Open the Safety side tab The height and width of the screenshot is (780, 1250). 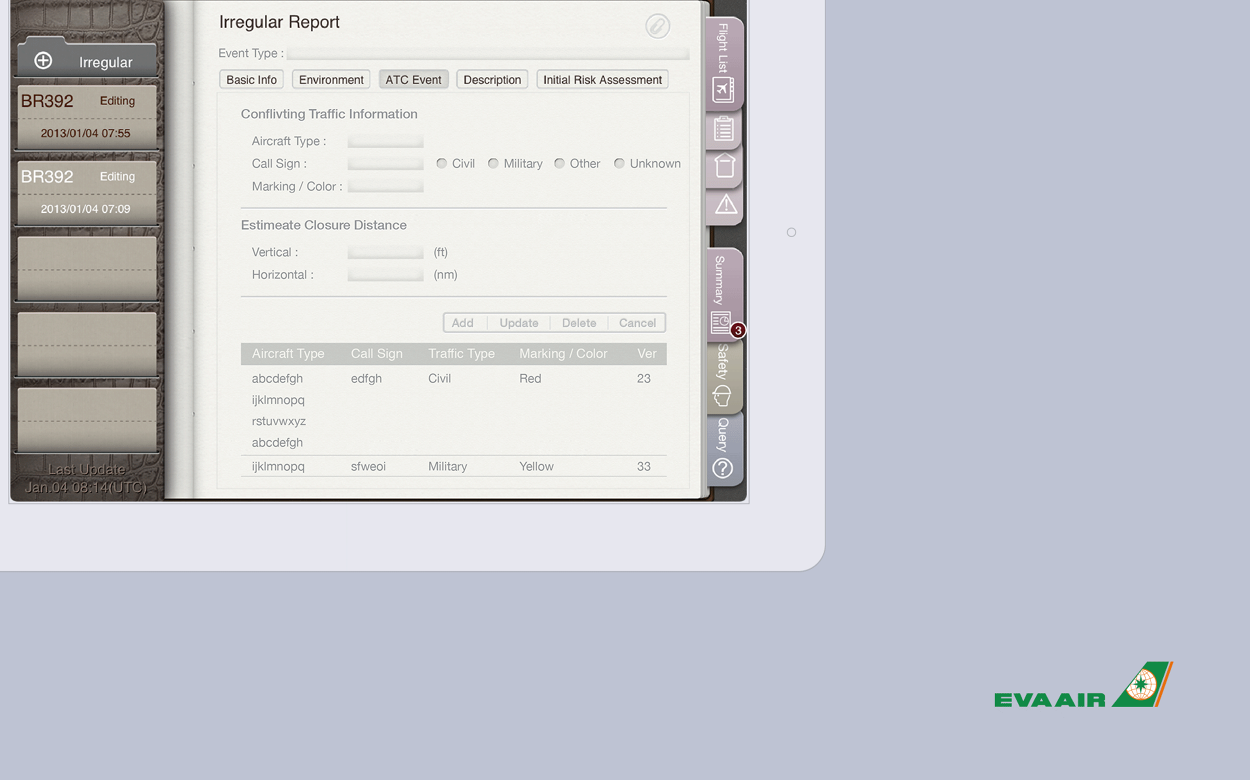(722, 377)
